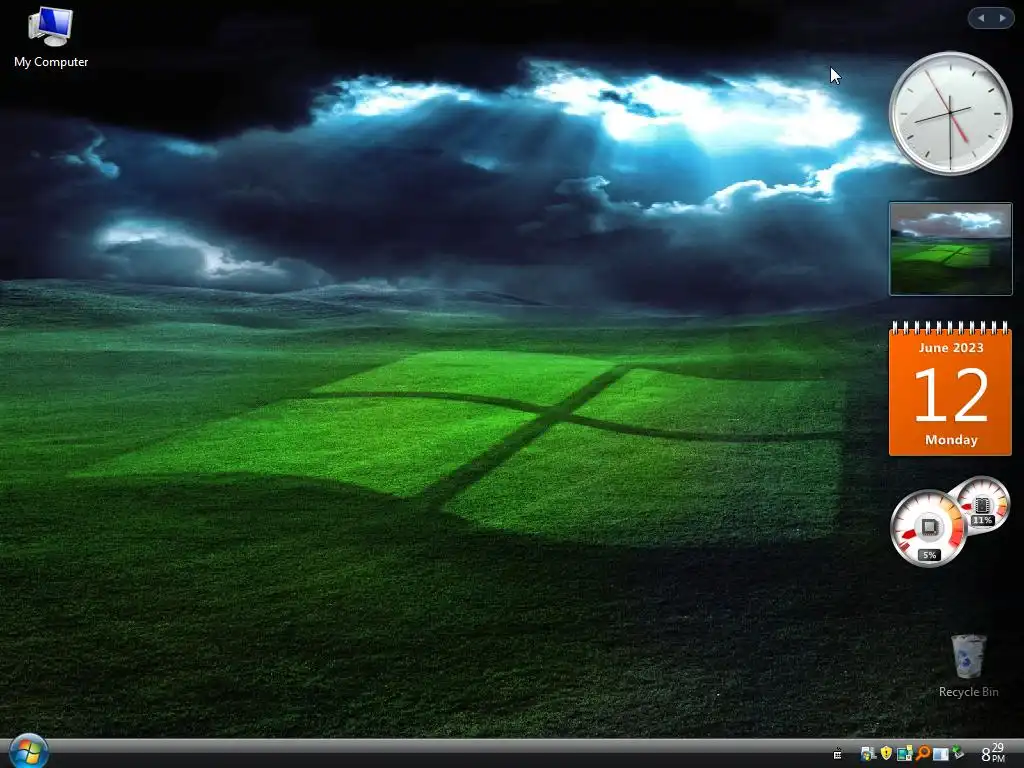Open the Start menu orb
The width and height of the screenshot is (1024, 768).
pos(29,752)
